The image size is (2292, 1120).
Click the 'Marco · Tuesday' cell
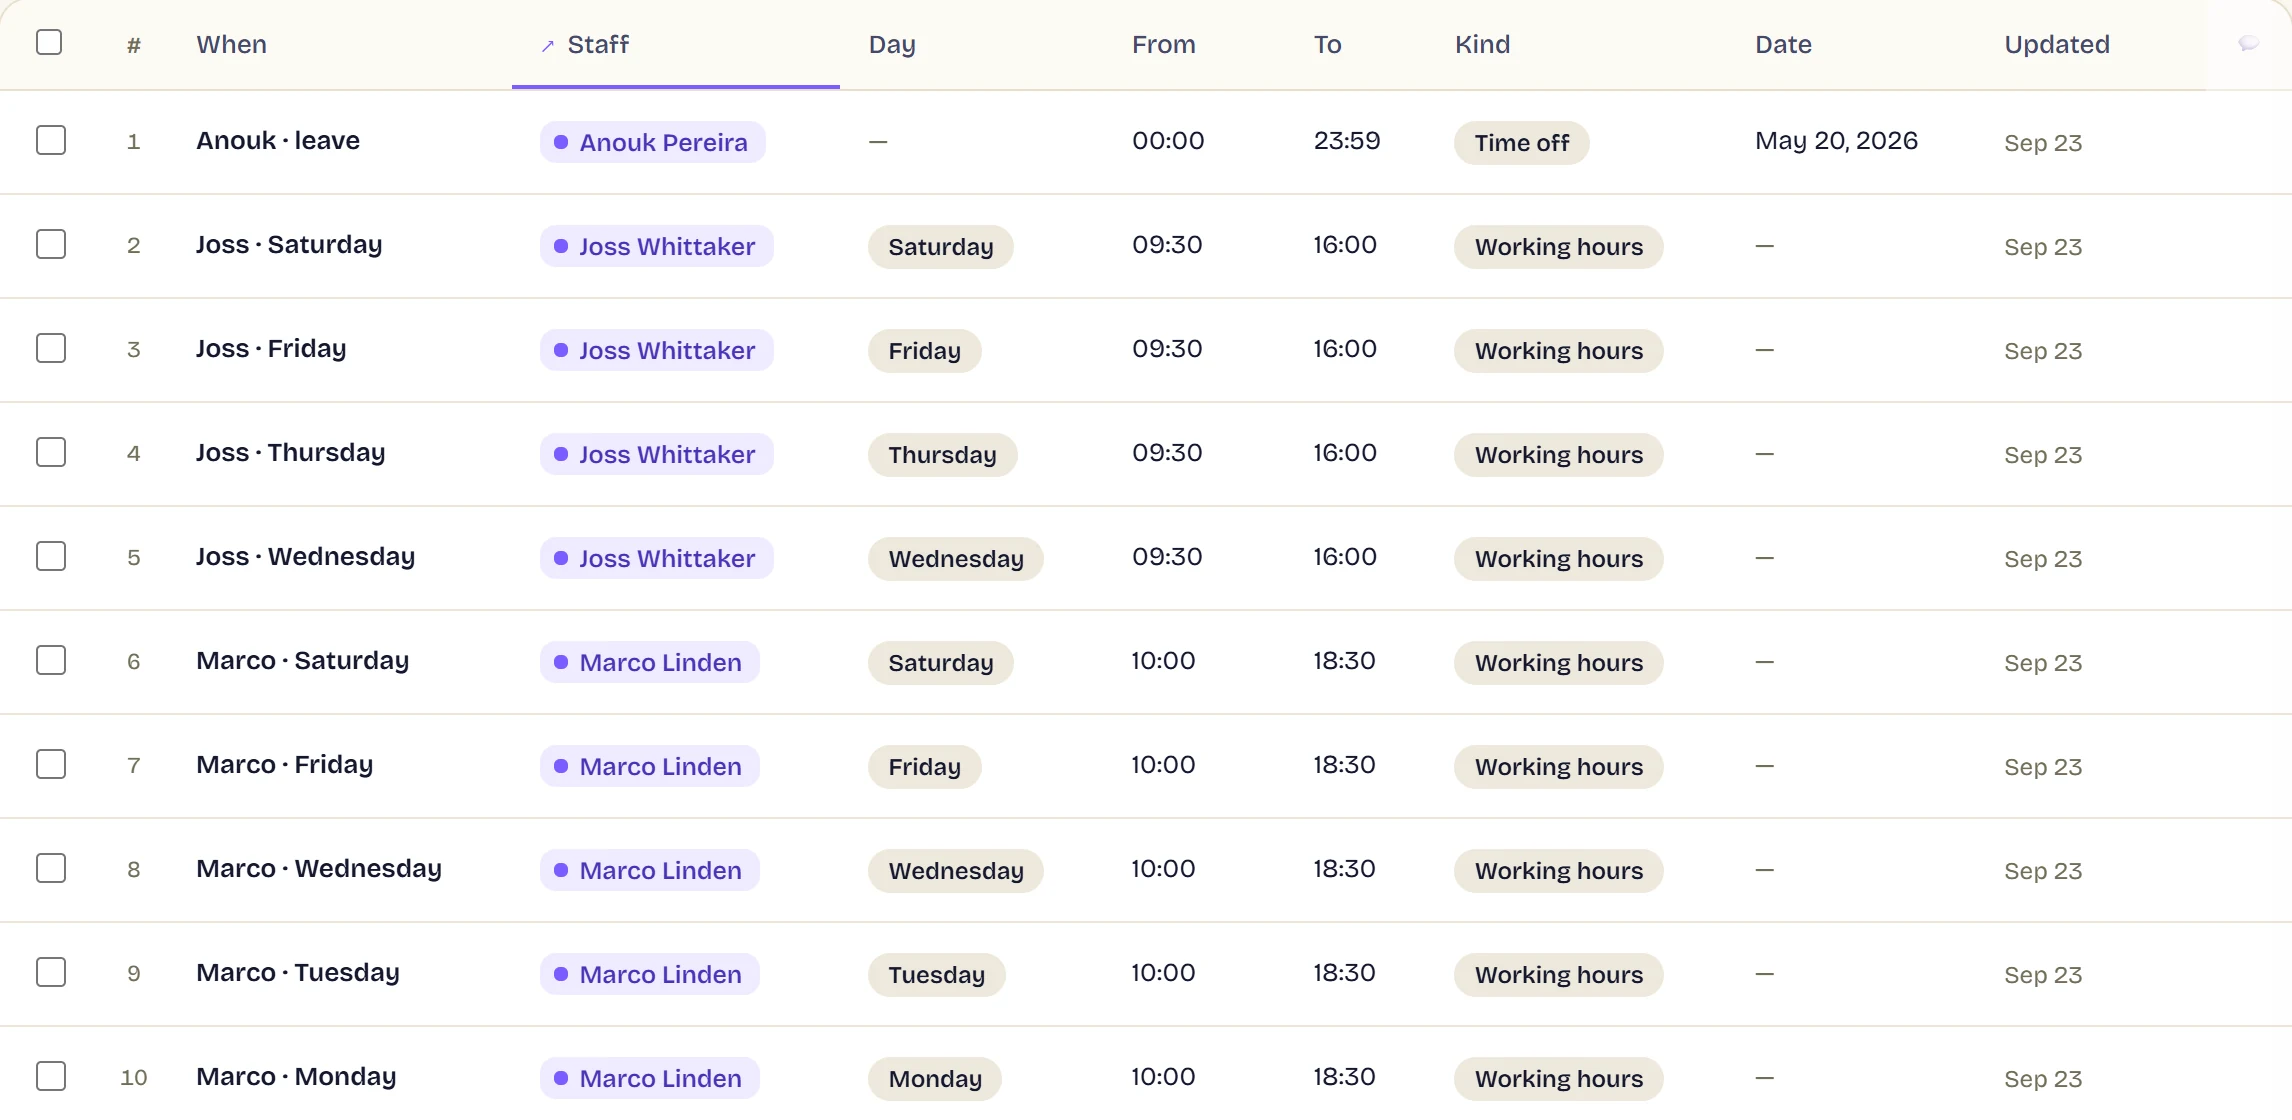click(x=298, y=972)
